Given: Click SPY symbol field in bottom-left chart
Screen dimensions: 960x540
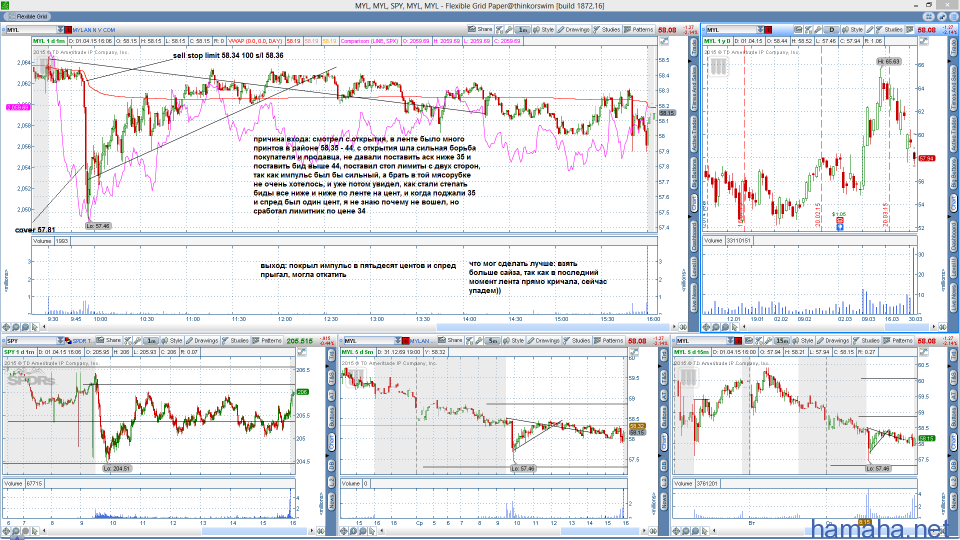Looking at the screenshot, I should (31, 340).
